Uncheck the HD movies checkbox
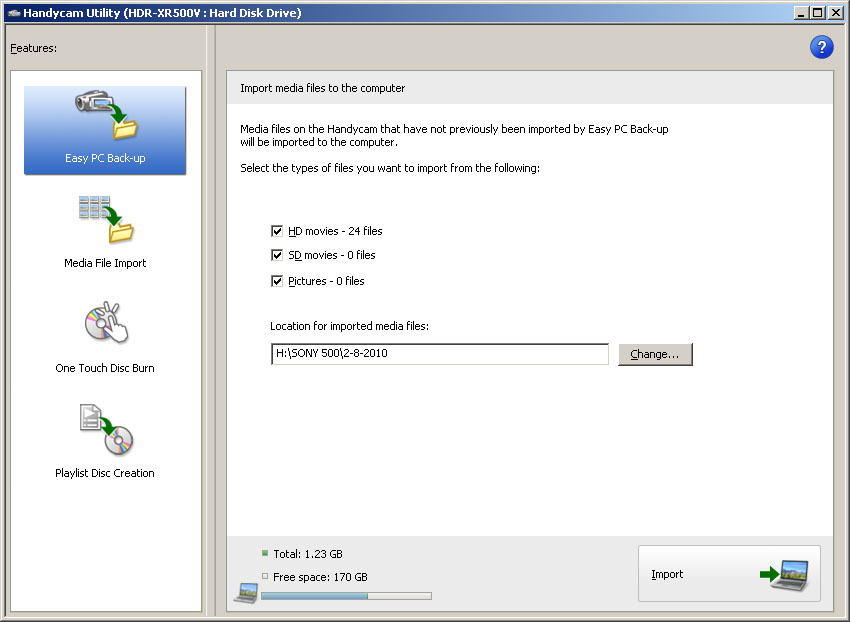Image resolution: width=850 pixels, height=622 pixels. (x=277, y=231)
